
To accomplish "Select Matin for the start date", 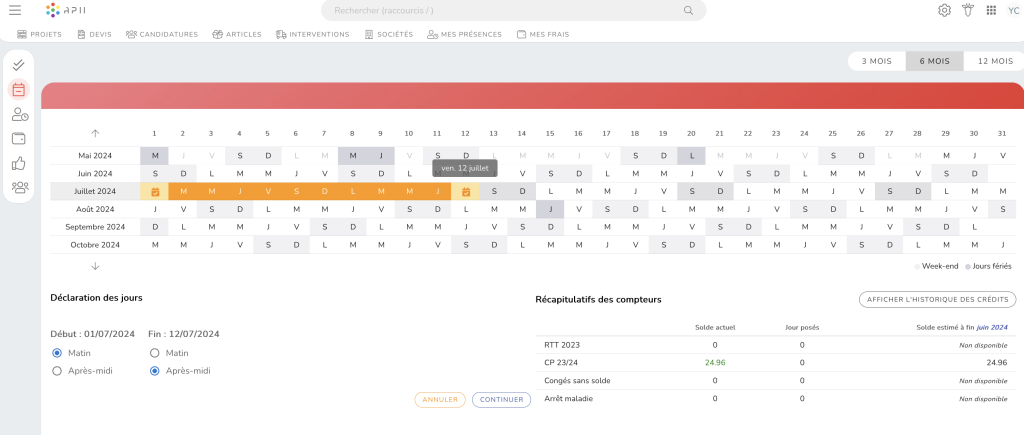I will click(x=56, y=353).
